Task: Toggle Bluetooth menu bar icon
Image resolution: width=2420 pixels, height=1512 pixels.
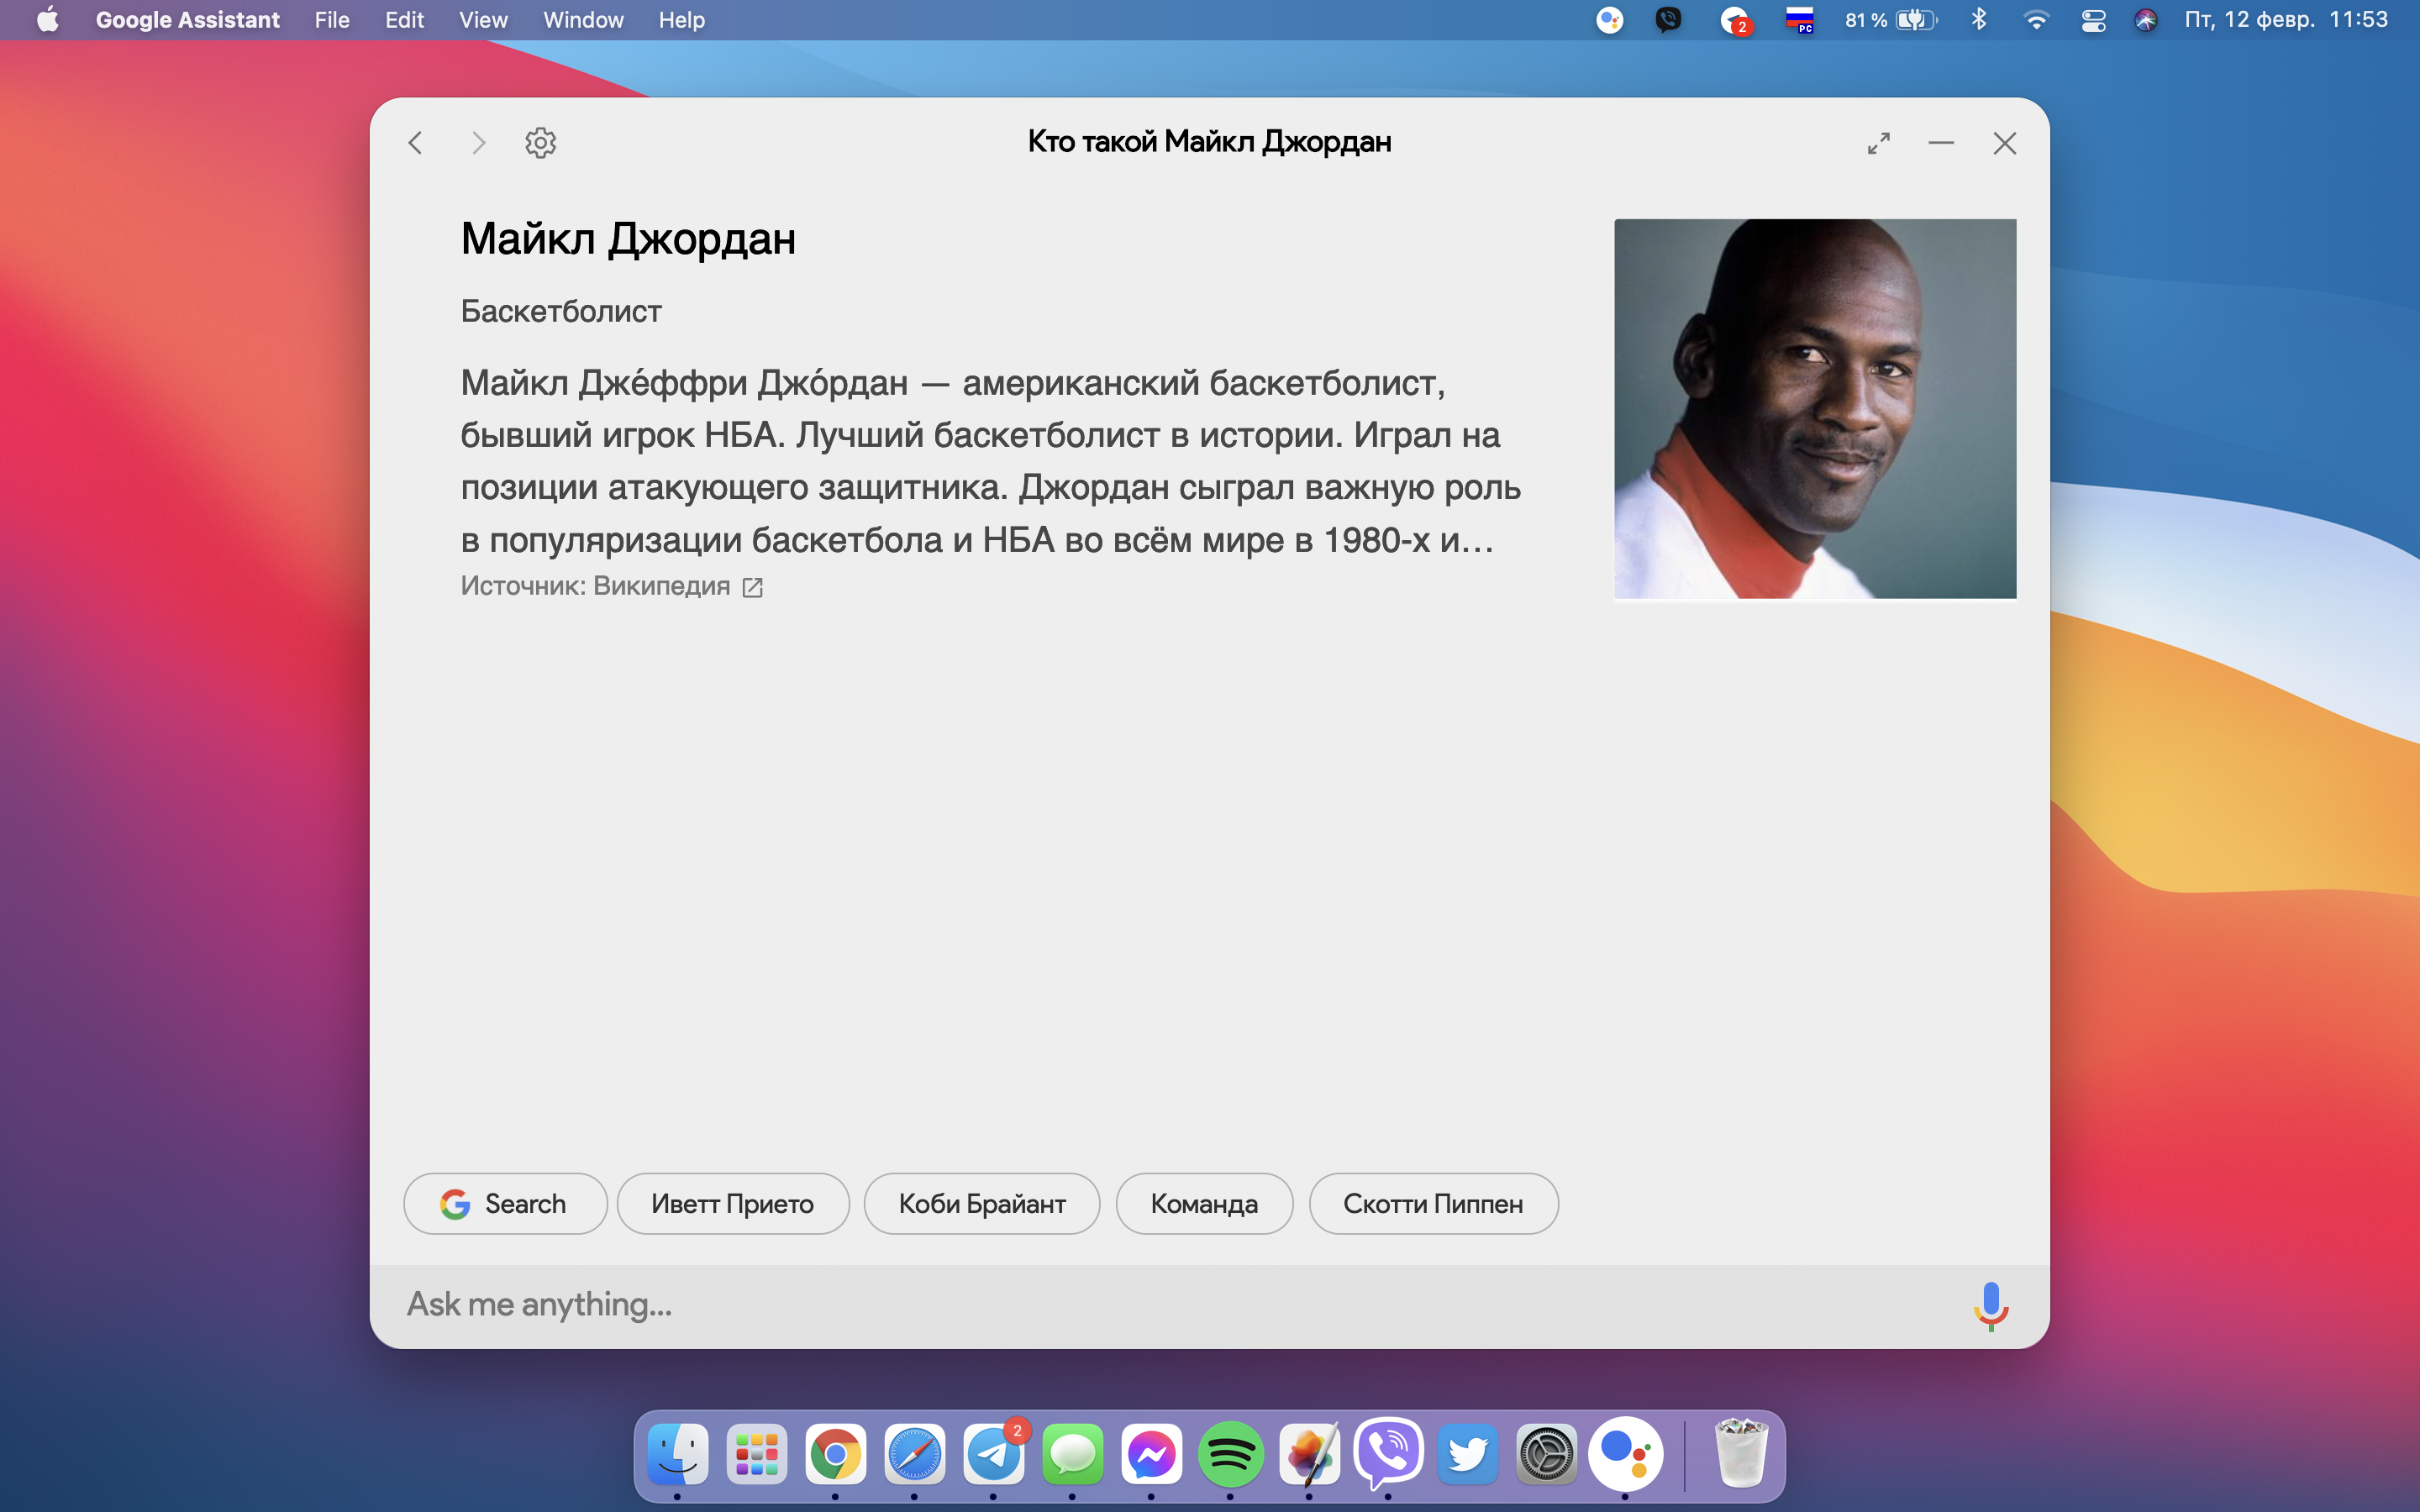Action: coord(1978,20)
